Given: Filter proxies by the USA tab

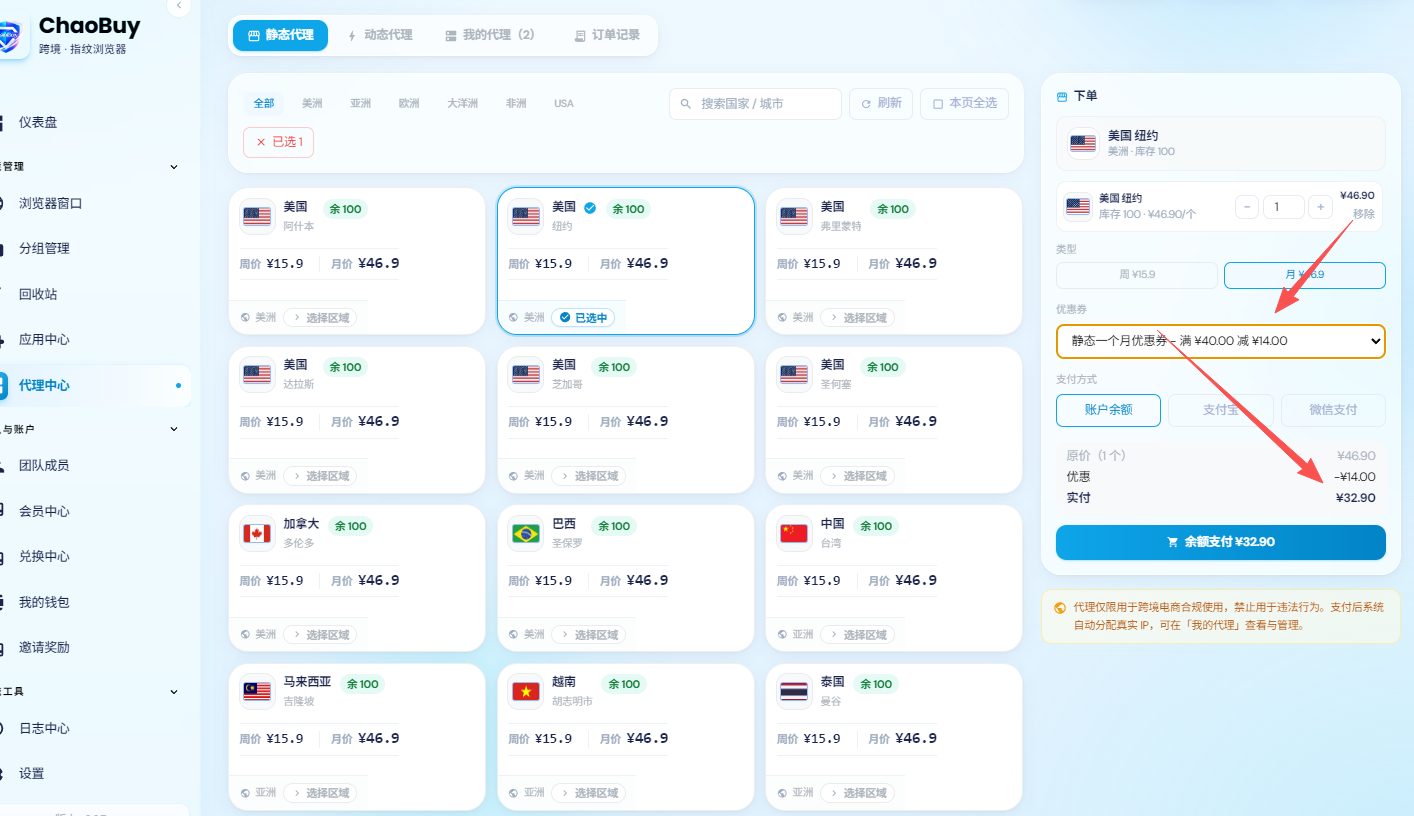Looking at the screenshot, I should tap(564, 103).
